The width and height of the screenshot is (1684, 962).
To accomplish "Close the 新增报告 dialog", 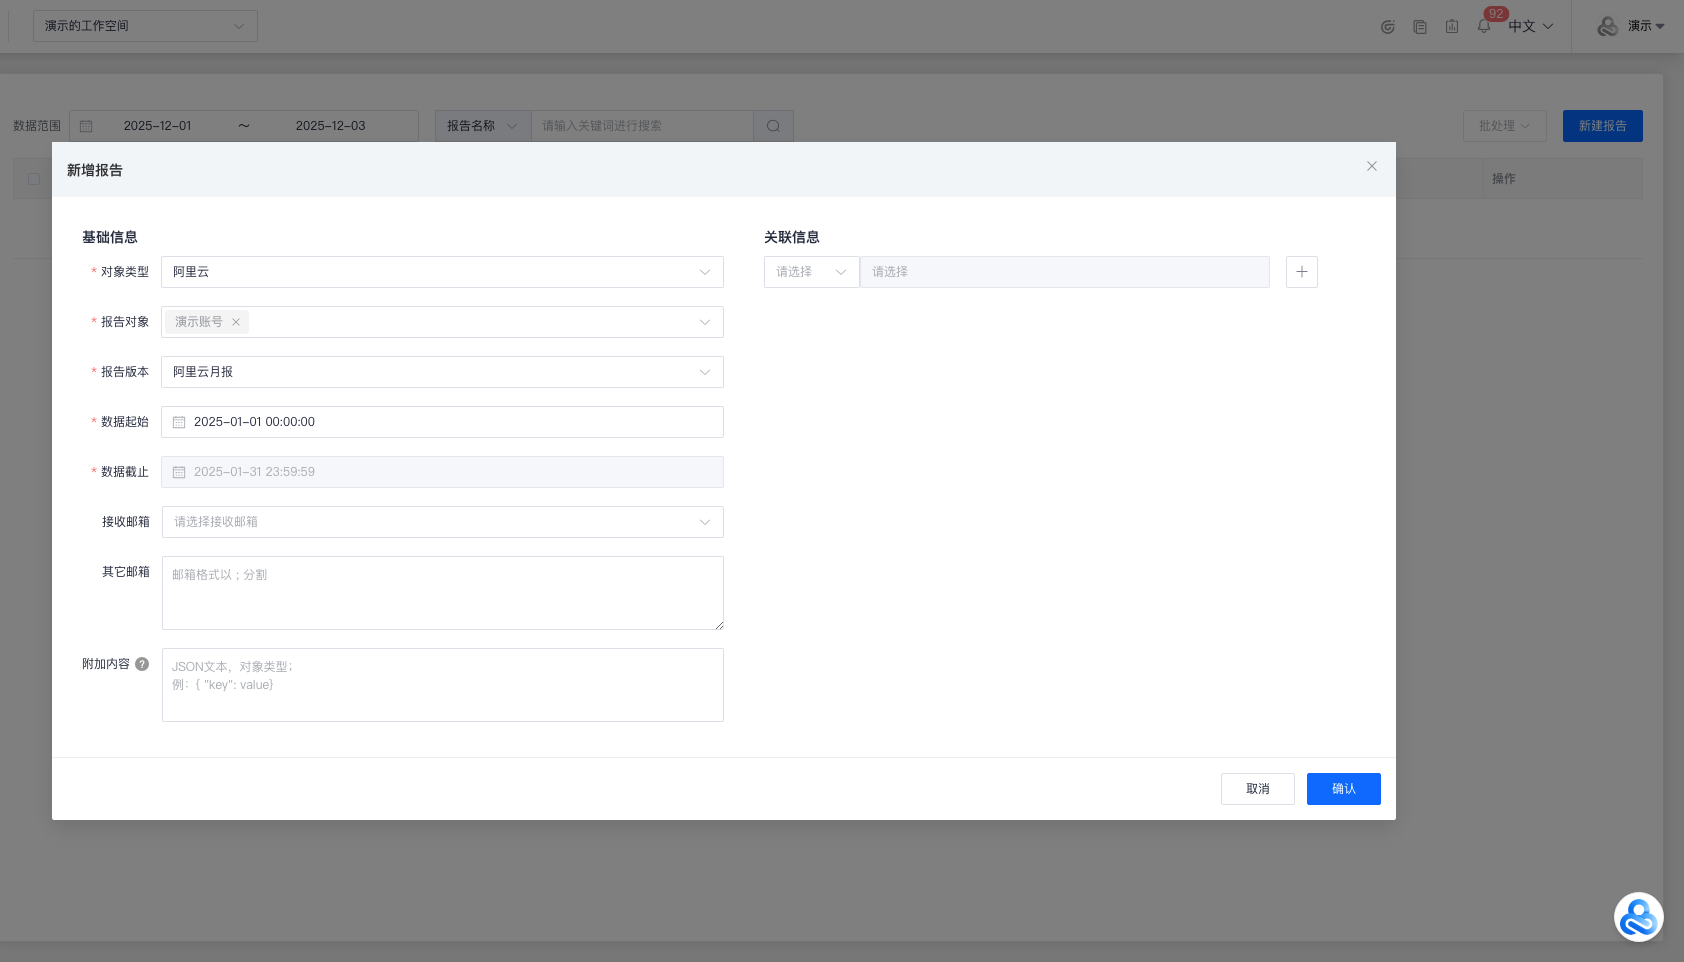I will click(x=1371, y=166).
